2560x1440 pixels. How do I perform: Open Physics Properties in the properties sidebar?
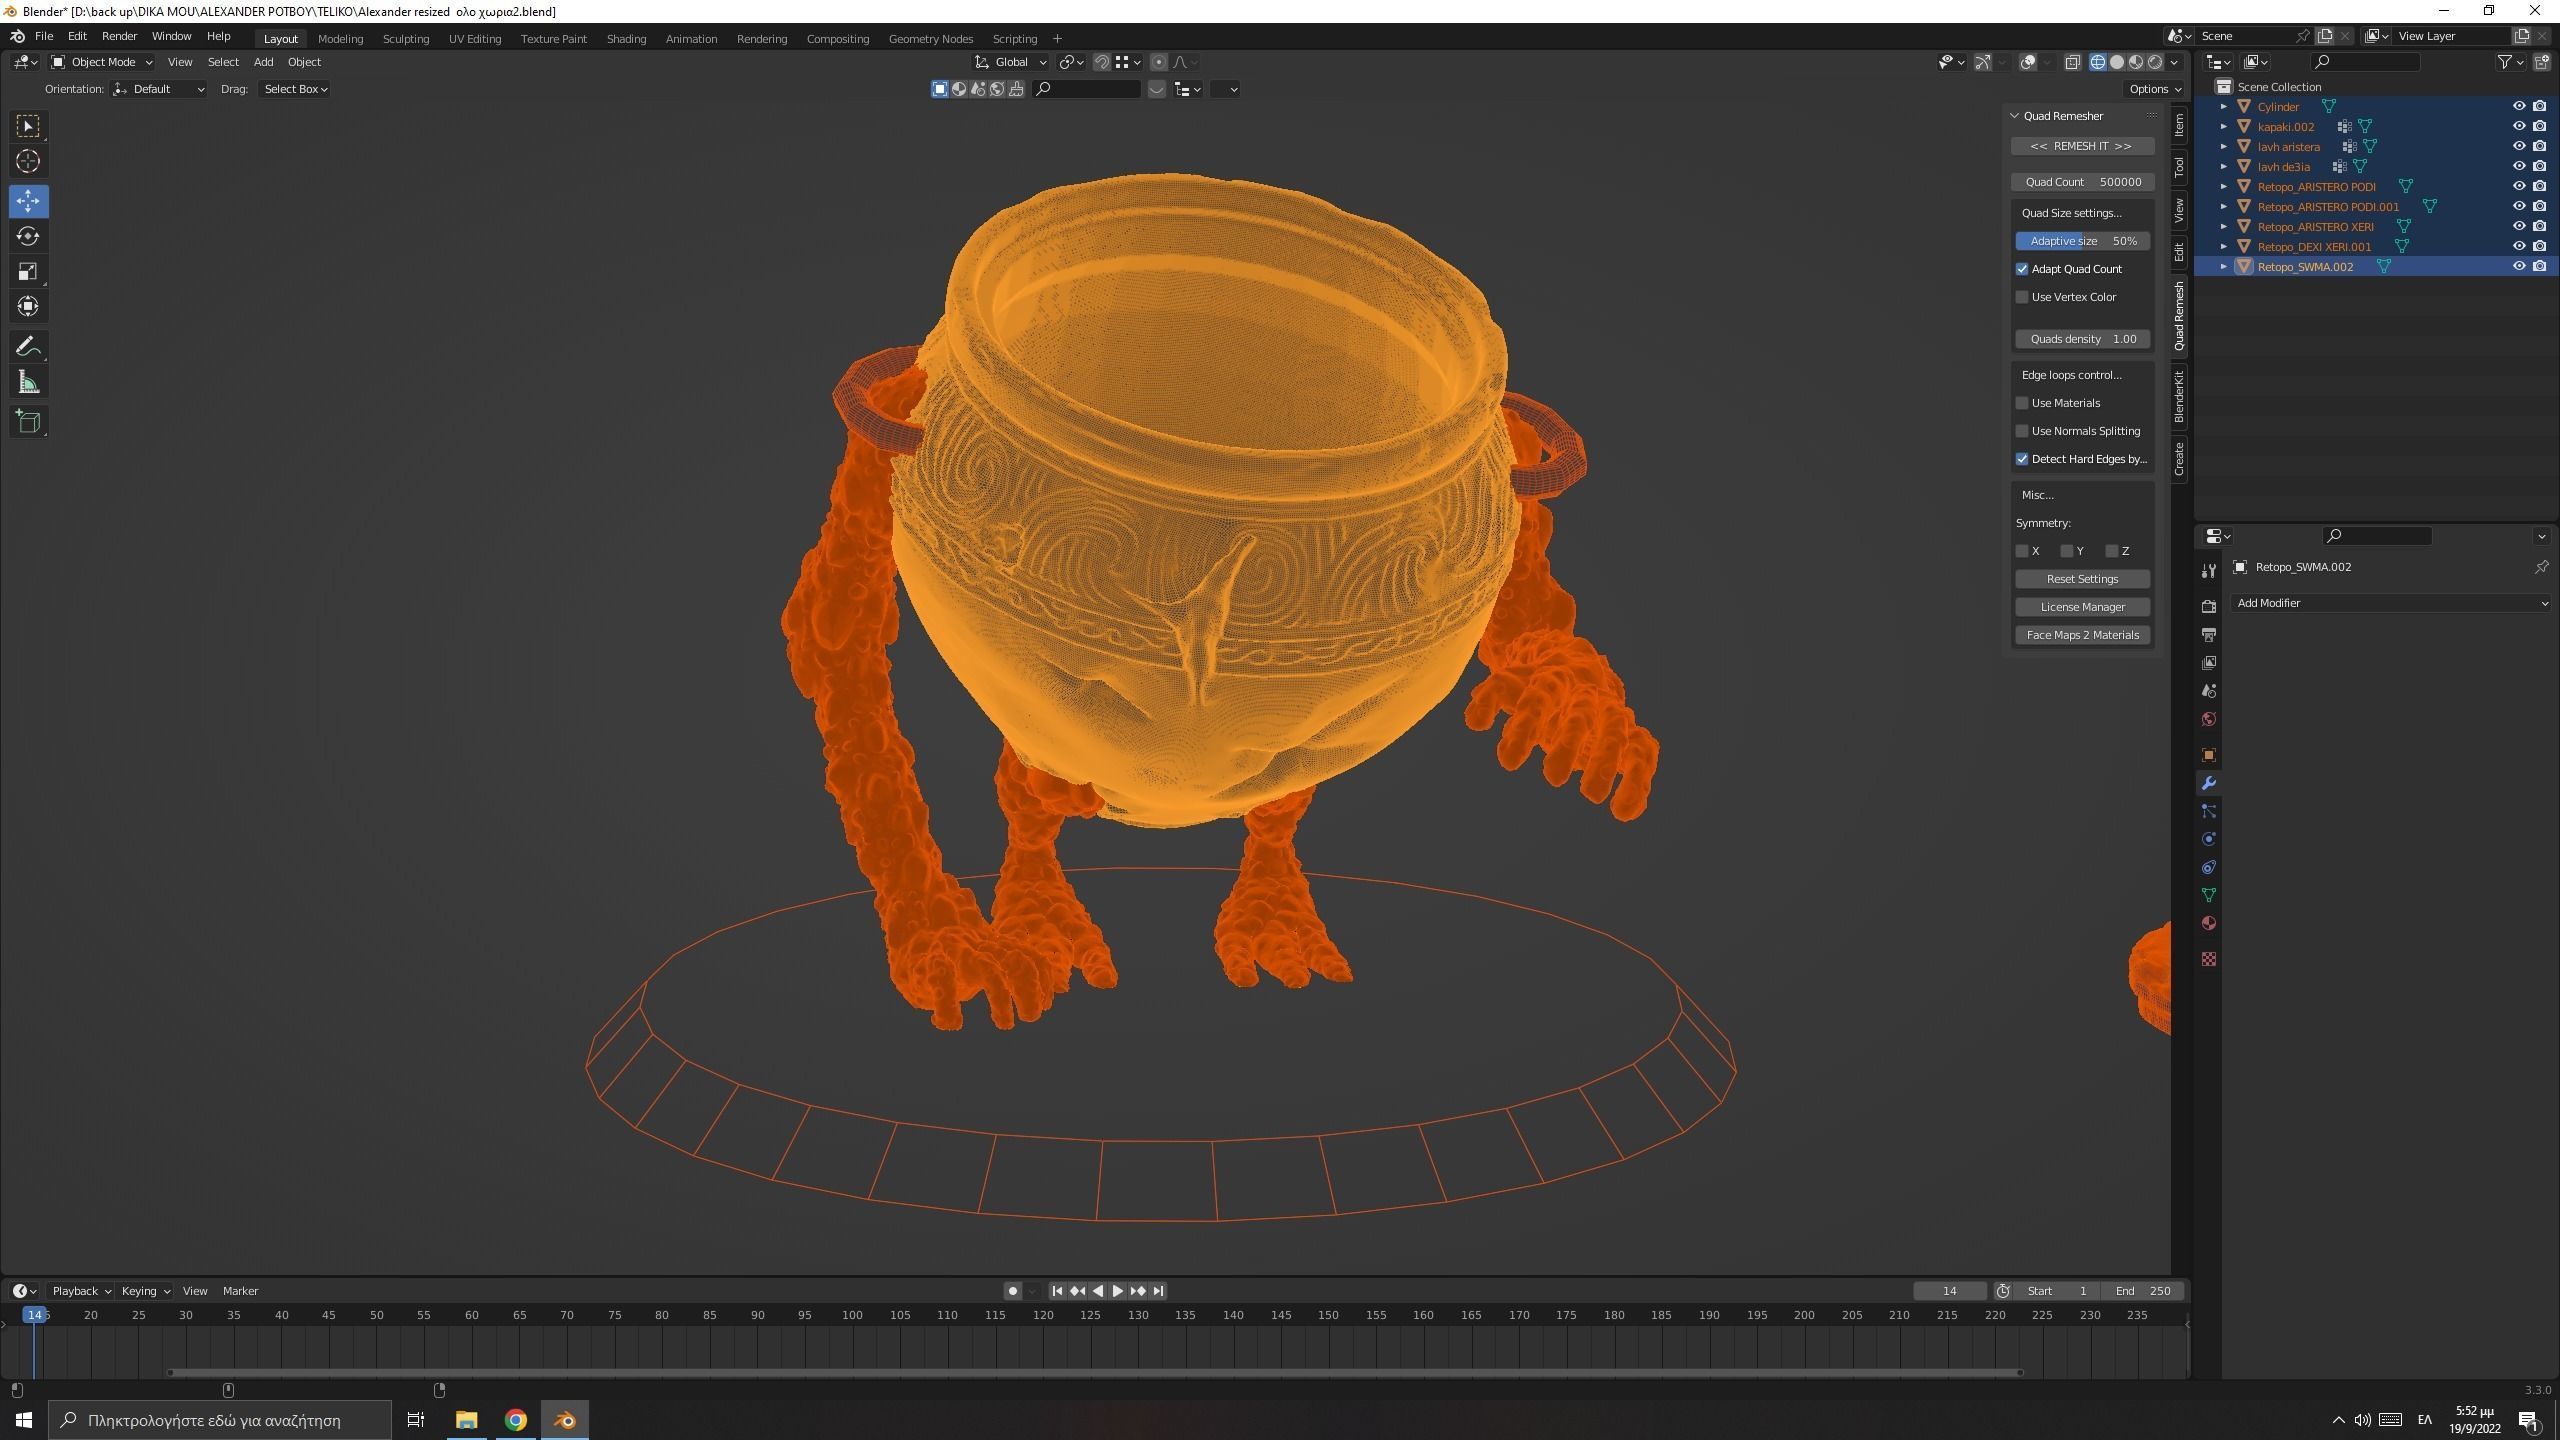pos(2208,838)
